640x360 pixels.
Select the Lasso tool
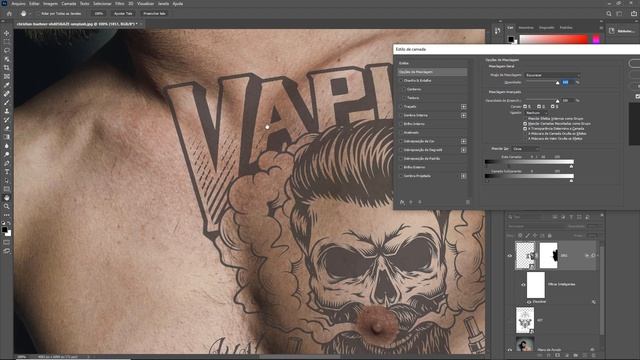(7, 51)
